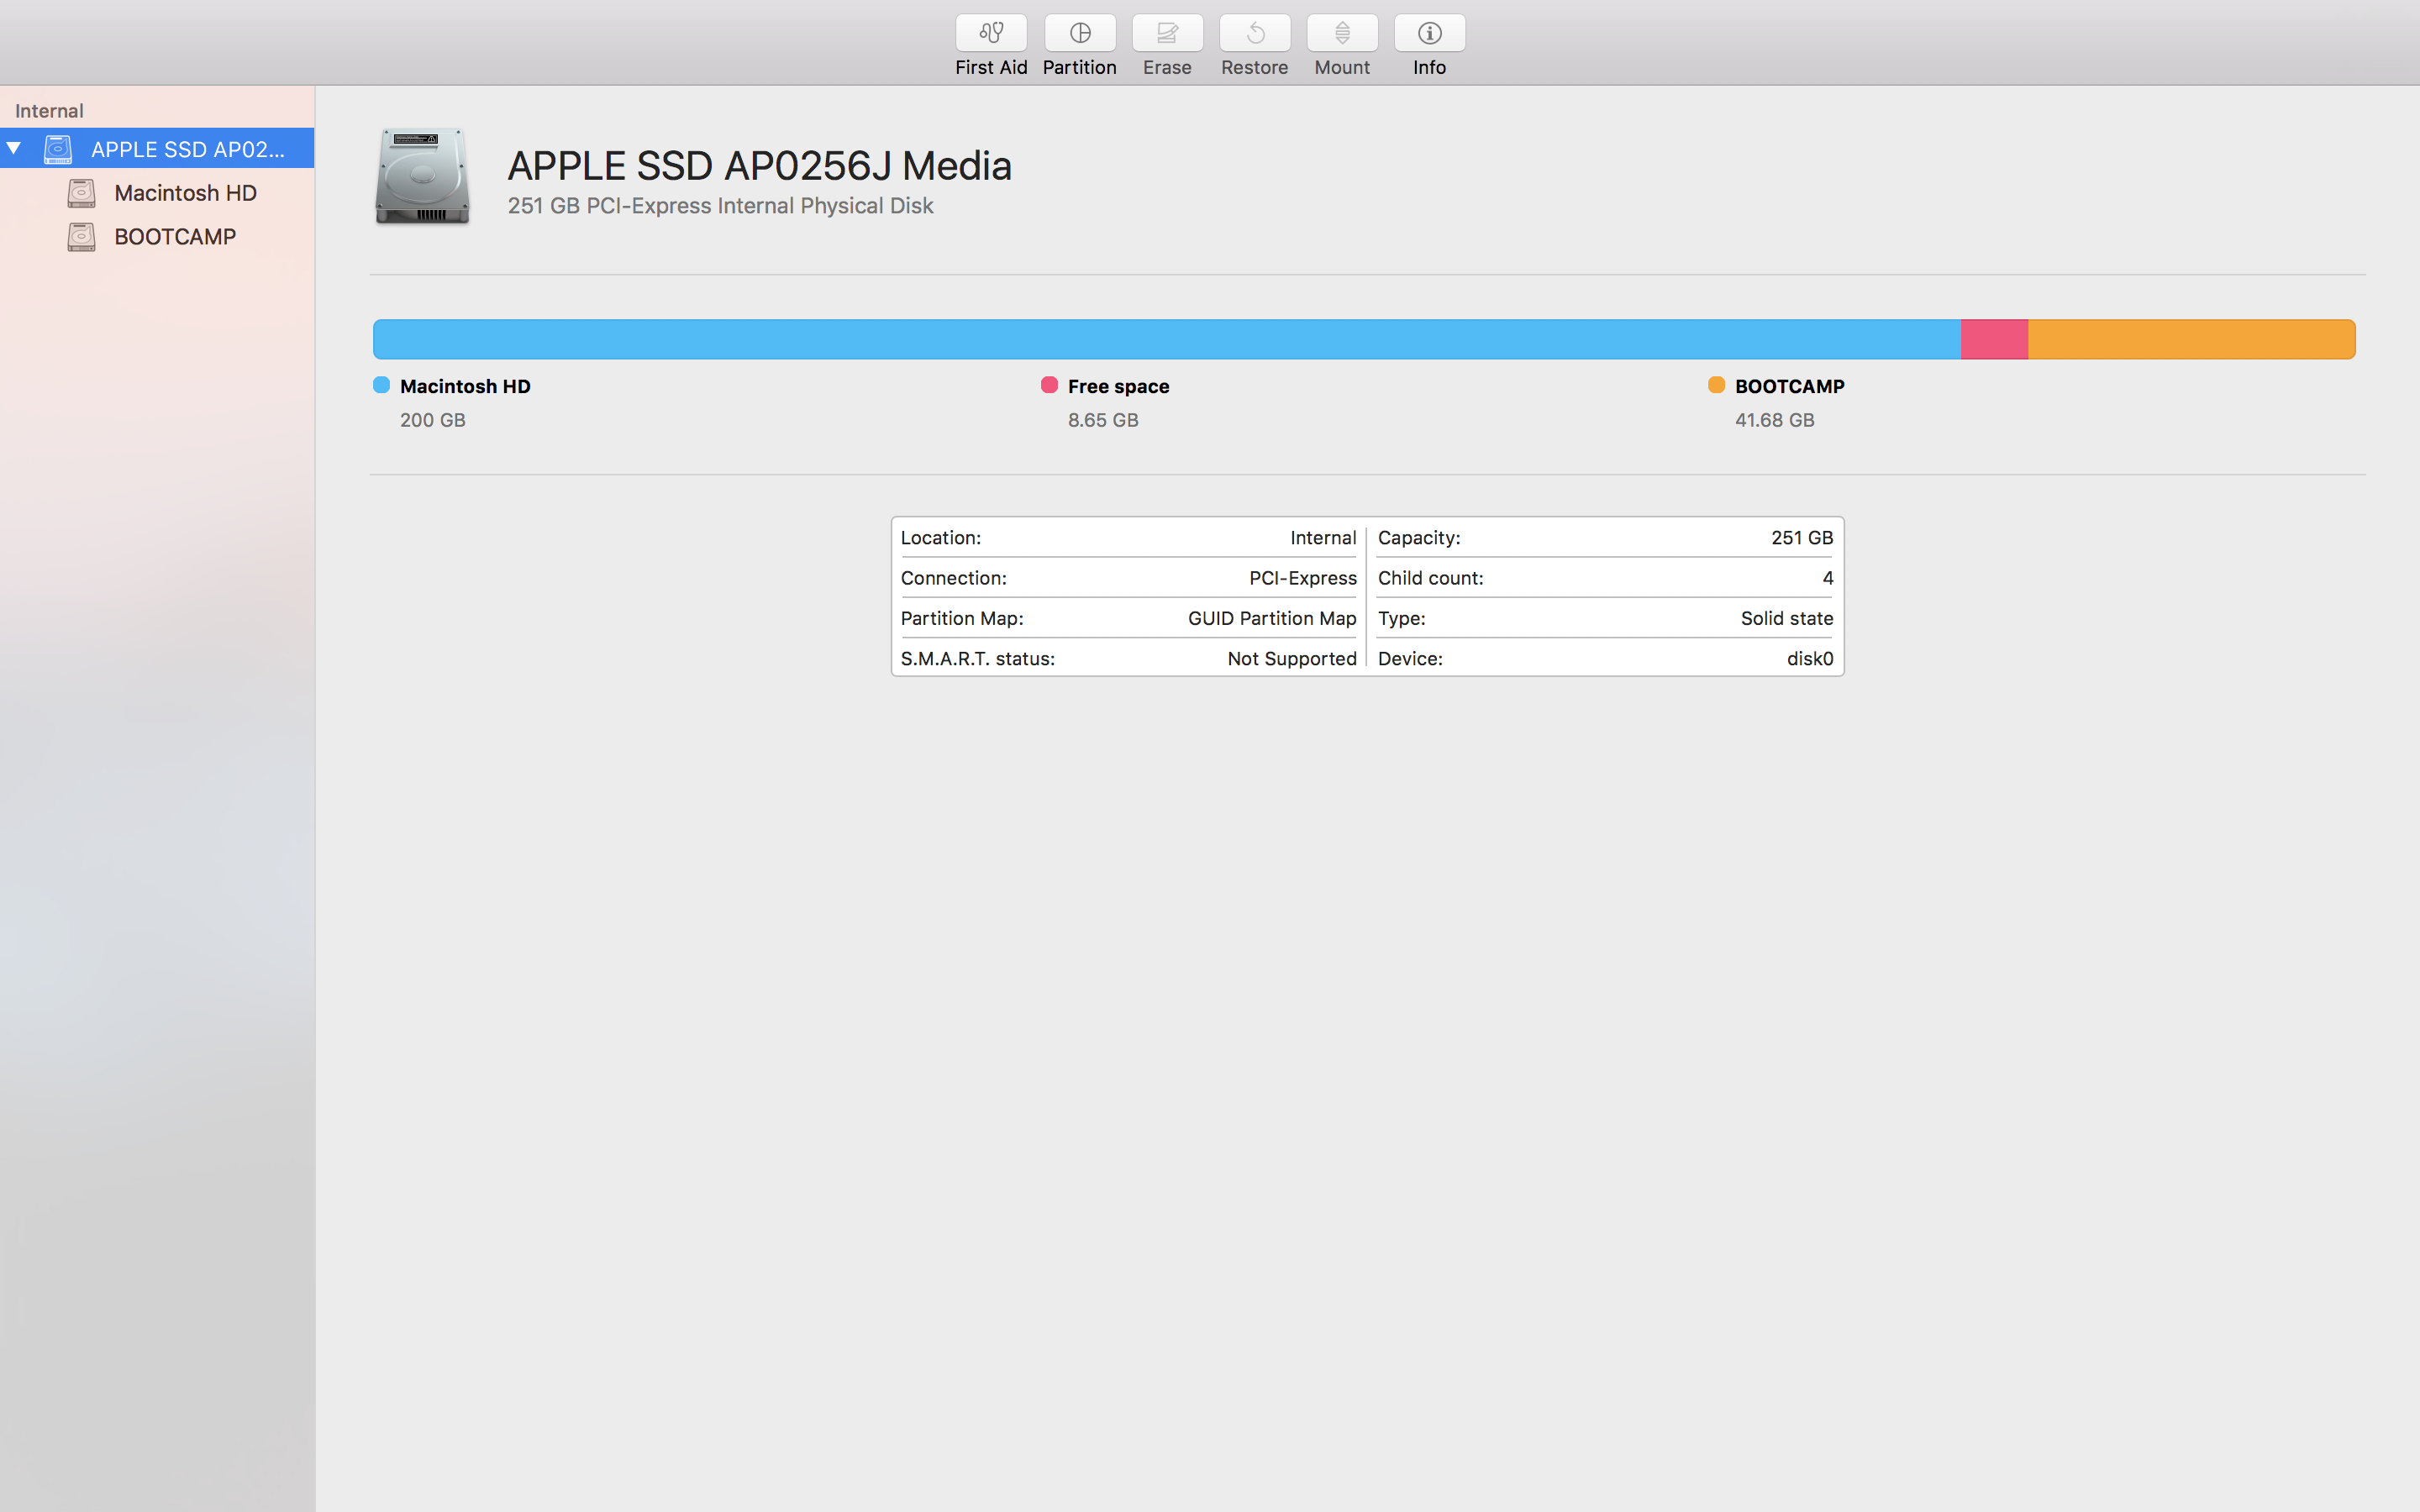Collapse the APPLE SSD disclosure triangle
This screenshot has width=2420, height=1512.
click(x=14, y=149)
